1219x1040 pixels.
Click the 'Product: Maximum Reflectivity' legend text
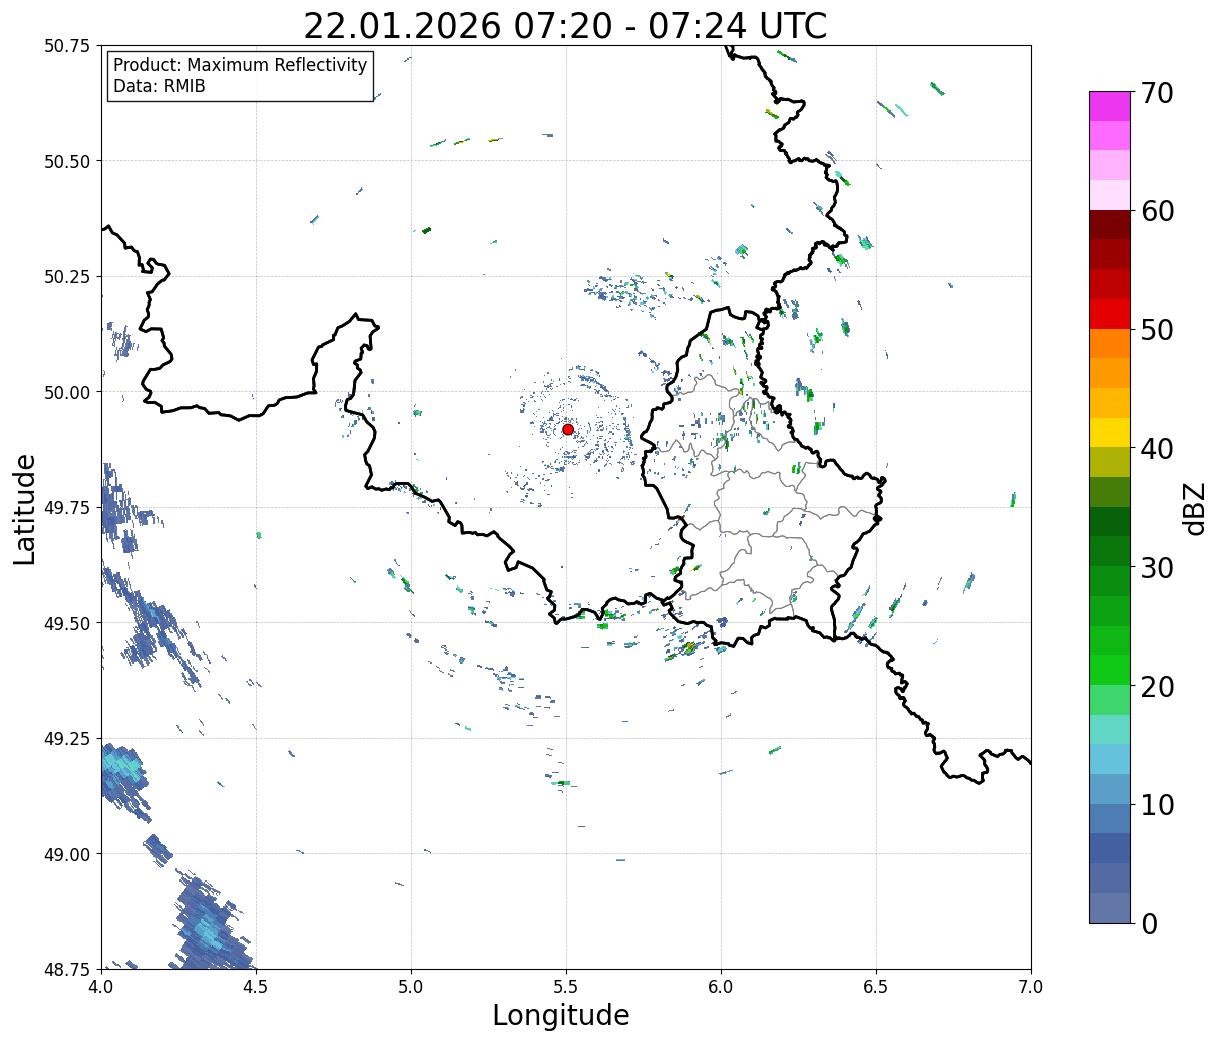click(240, 65)
